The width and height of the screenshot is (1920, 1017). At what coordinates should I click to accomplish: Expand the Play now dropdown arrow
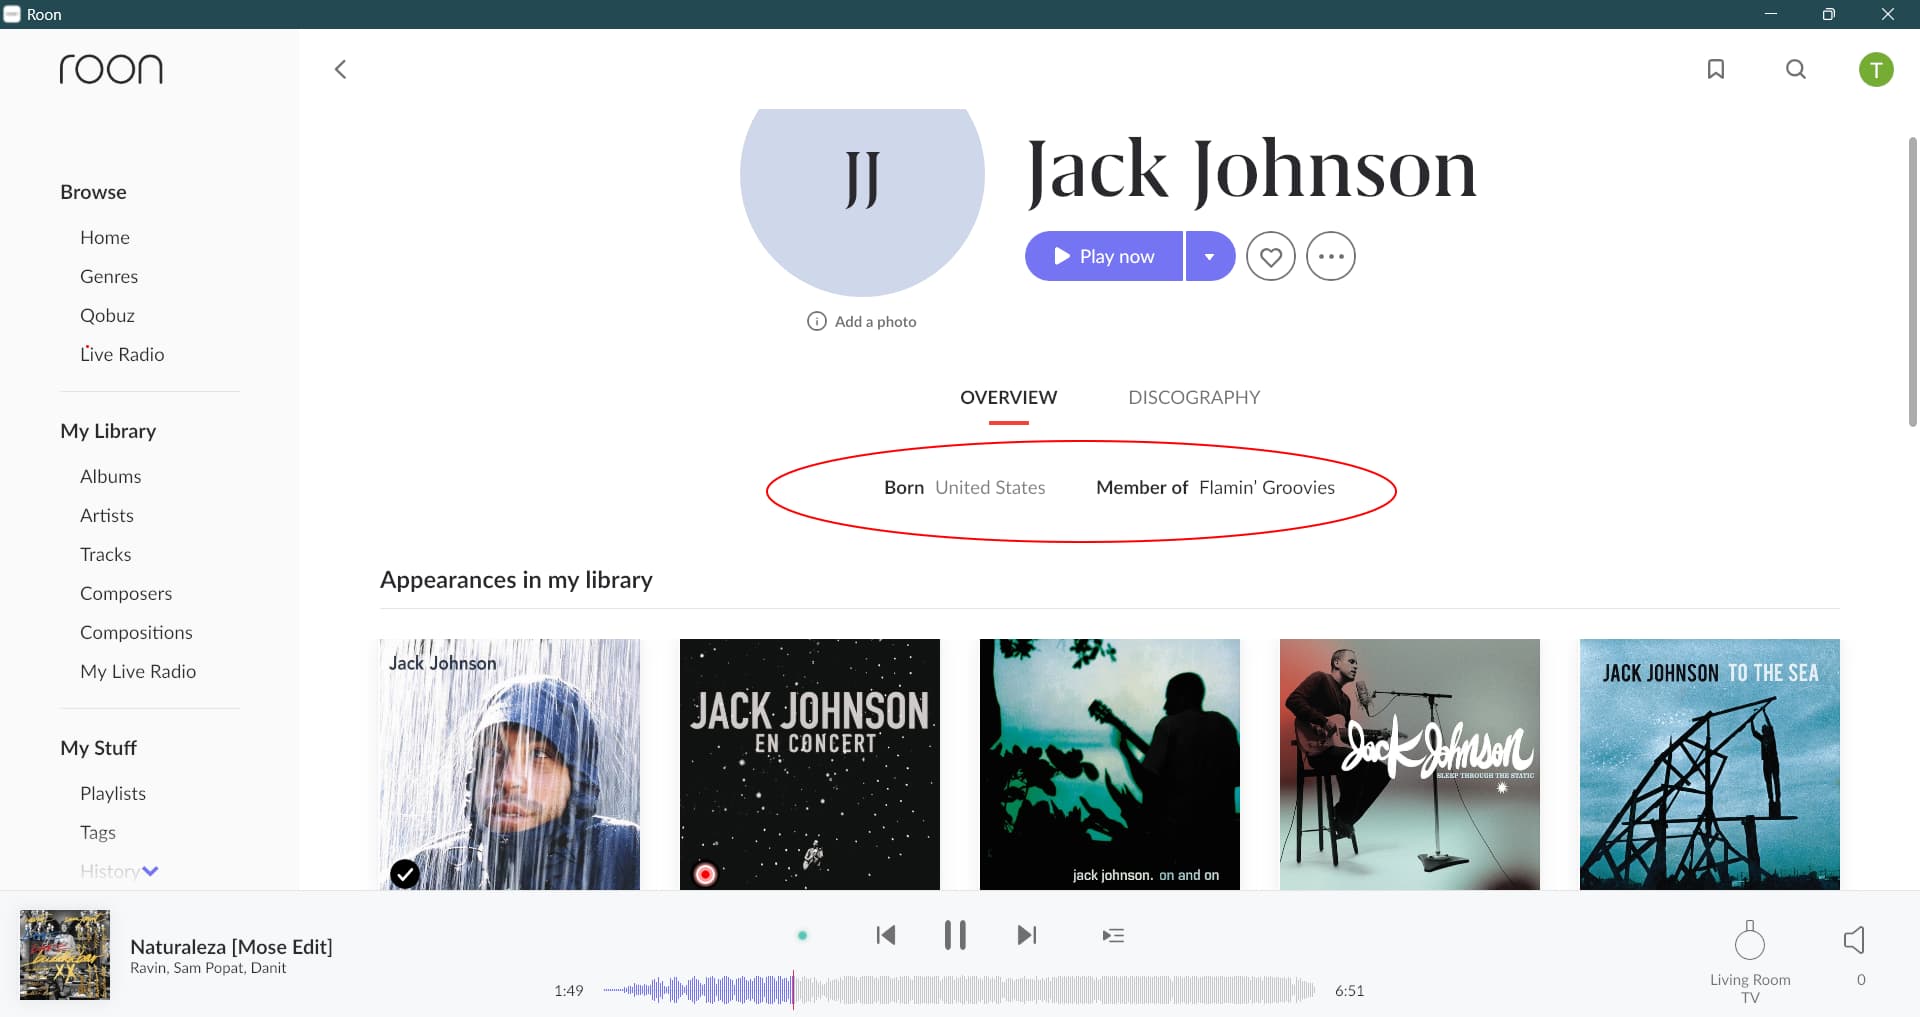pyautogui.click(x=1210, y=257)
